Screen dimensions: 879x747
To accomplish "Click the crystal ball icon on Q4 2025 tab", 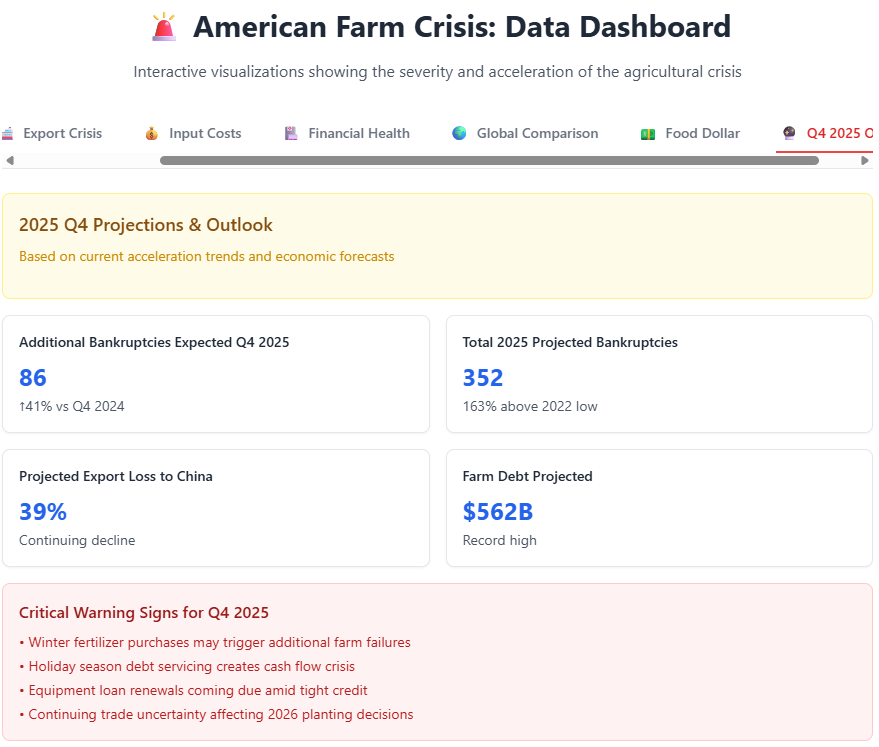I will [789, 133].
